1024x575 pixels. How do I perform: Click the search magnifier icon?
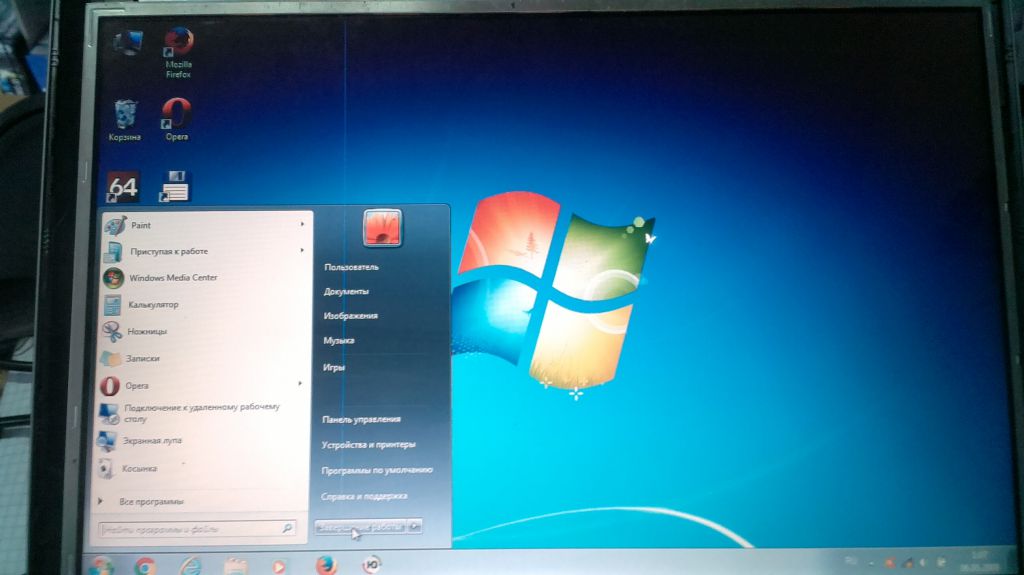click(x=287, y=528)
